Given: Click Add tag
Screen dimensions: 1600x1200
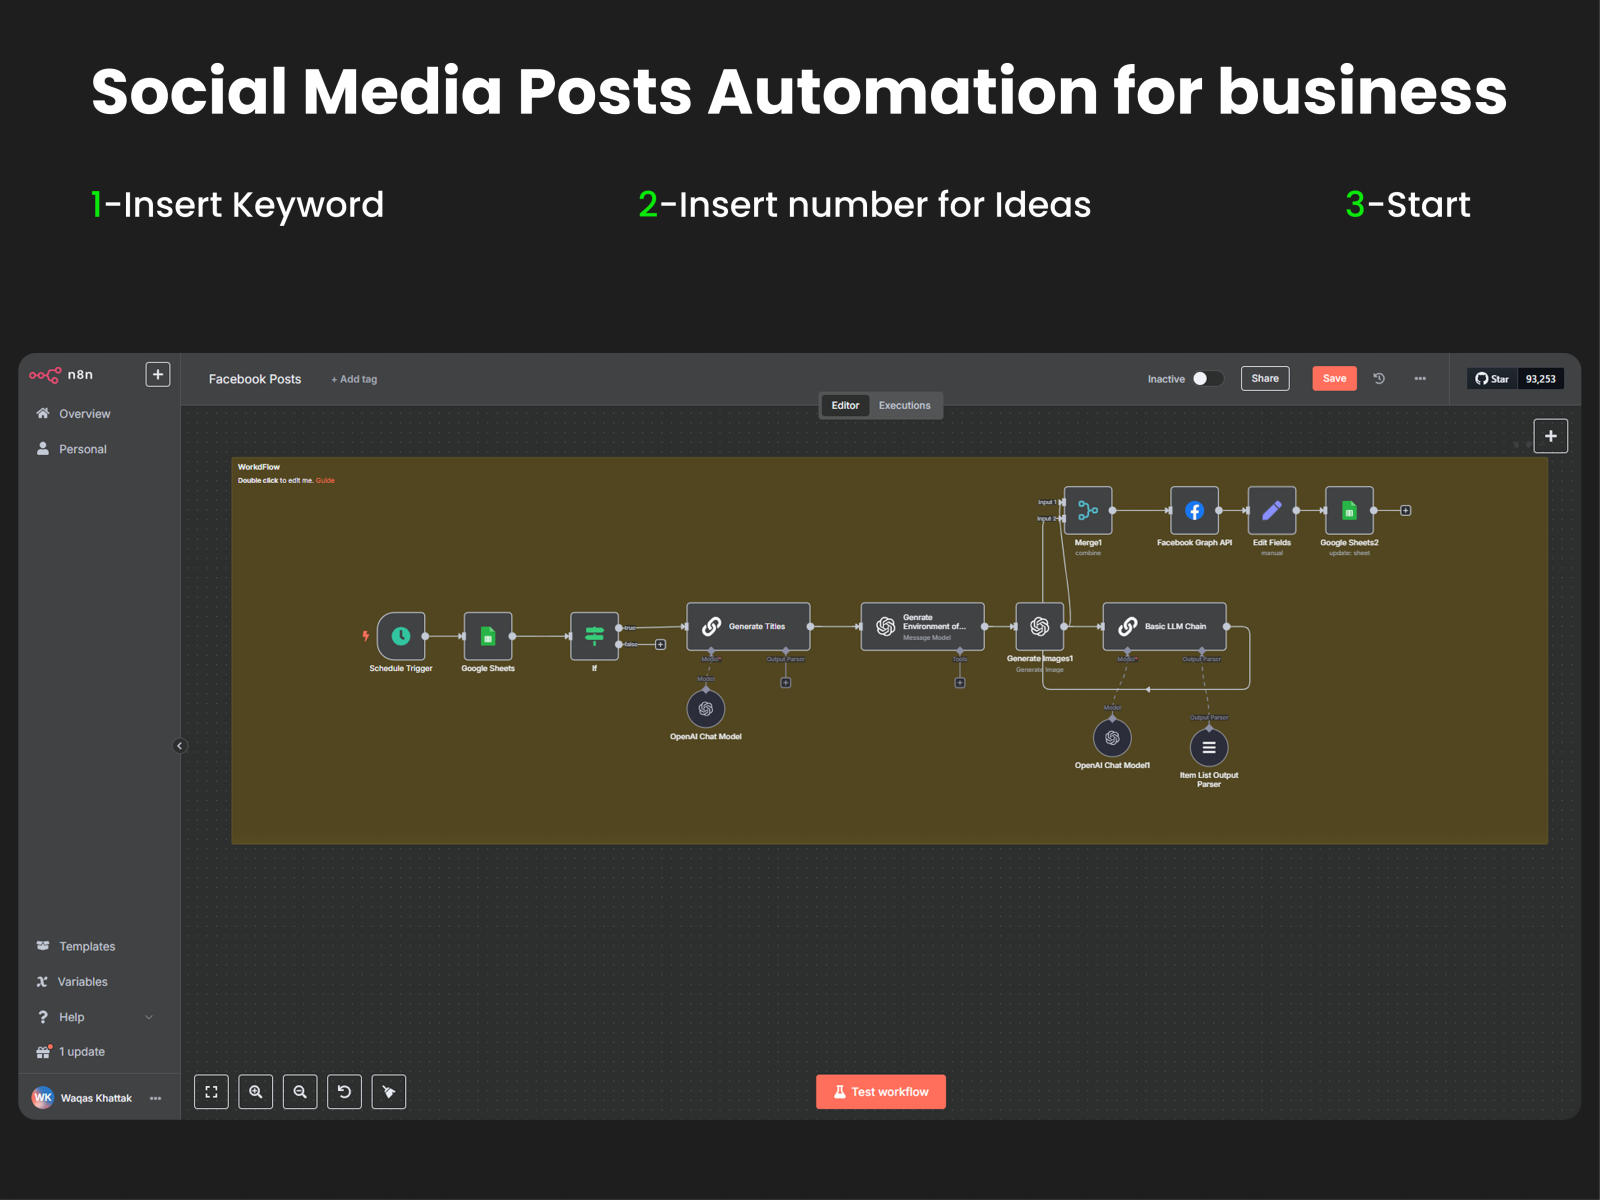Looking at the screenshot, I should point(354,379).
